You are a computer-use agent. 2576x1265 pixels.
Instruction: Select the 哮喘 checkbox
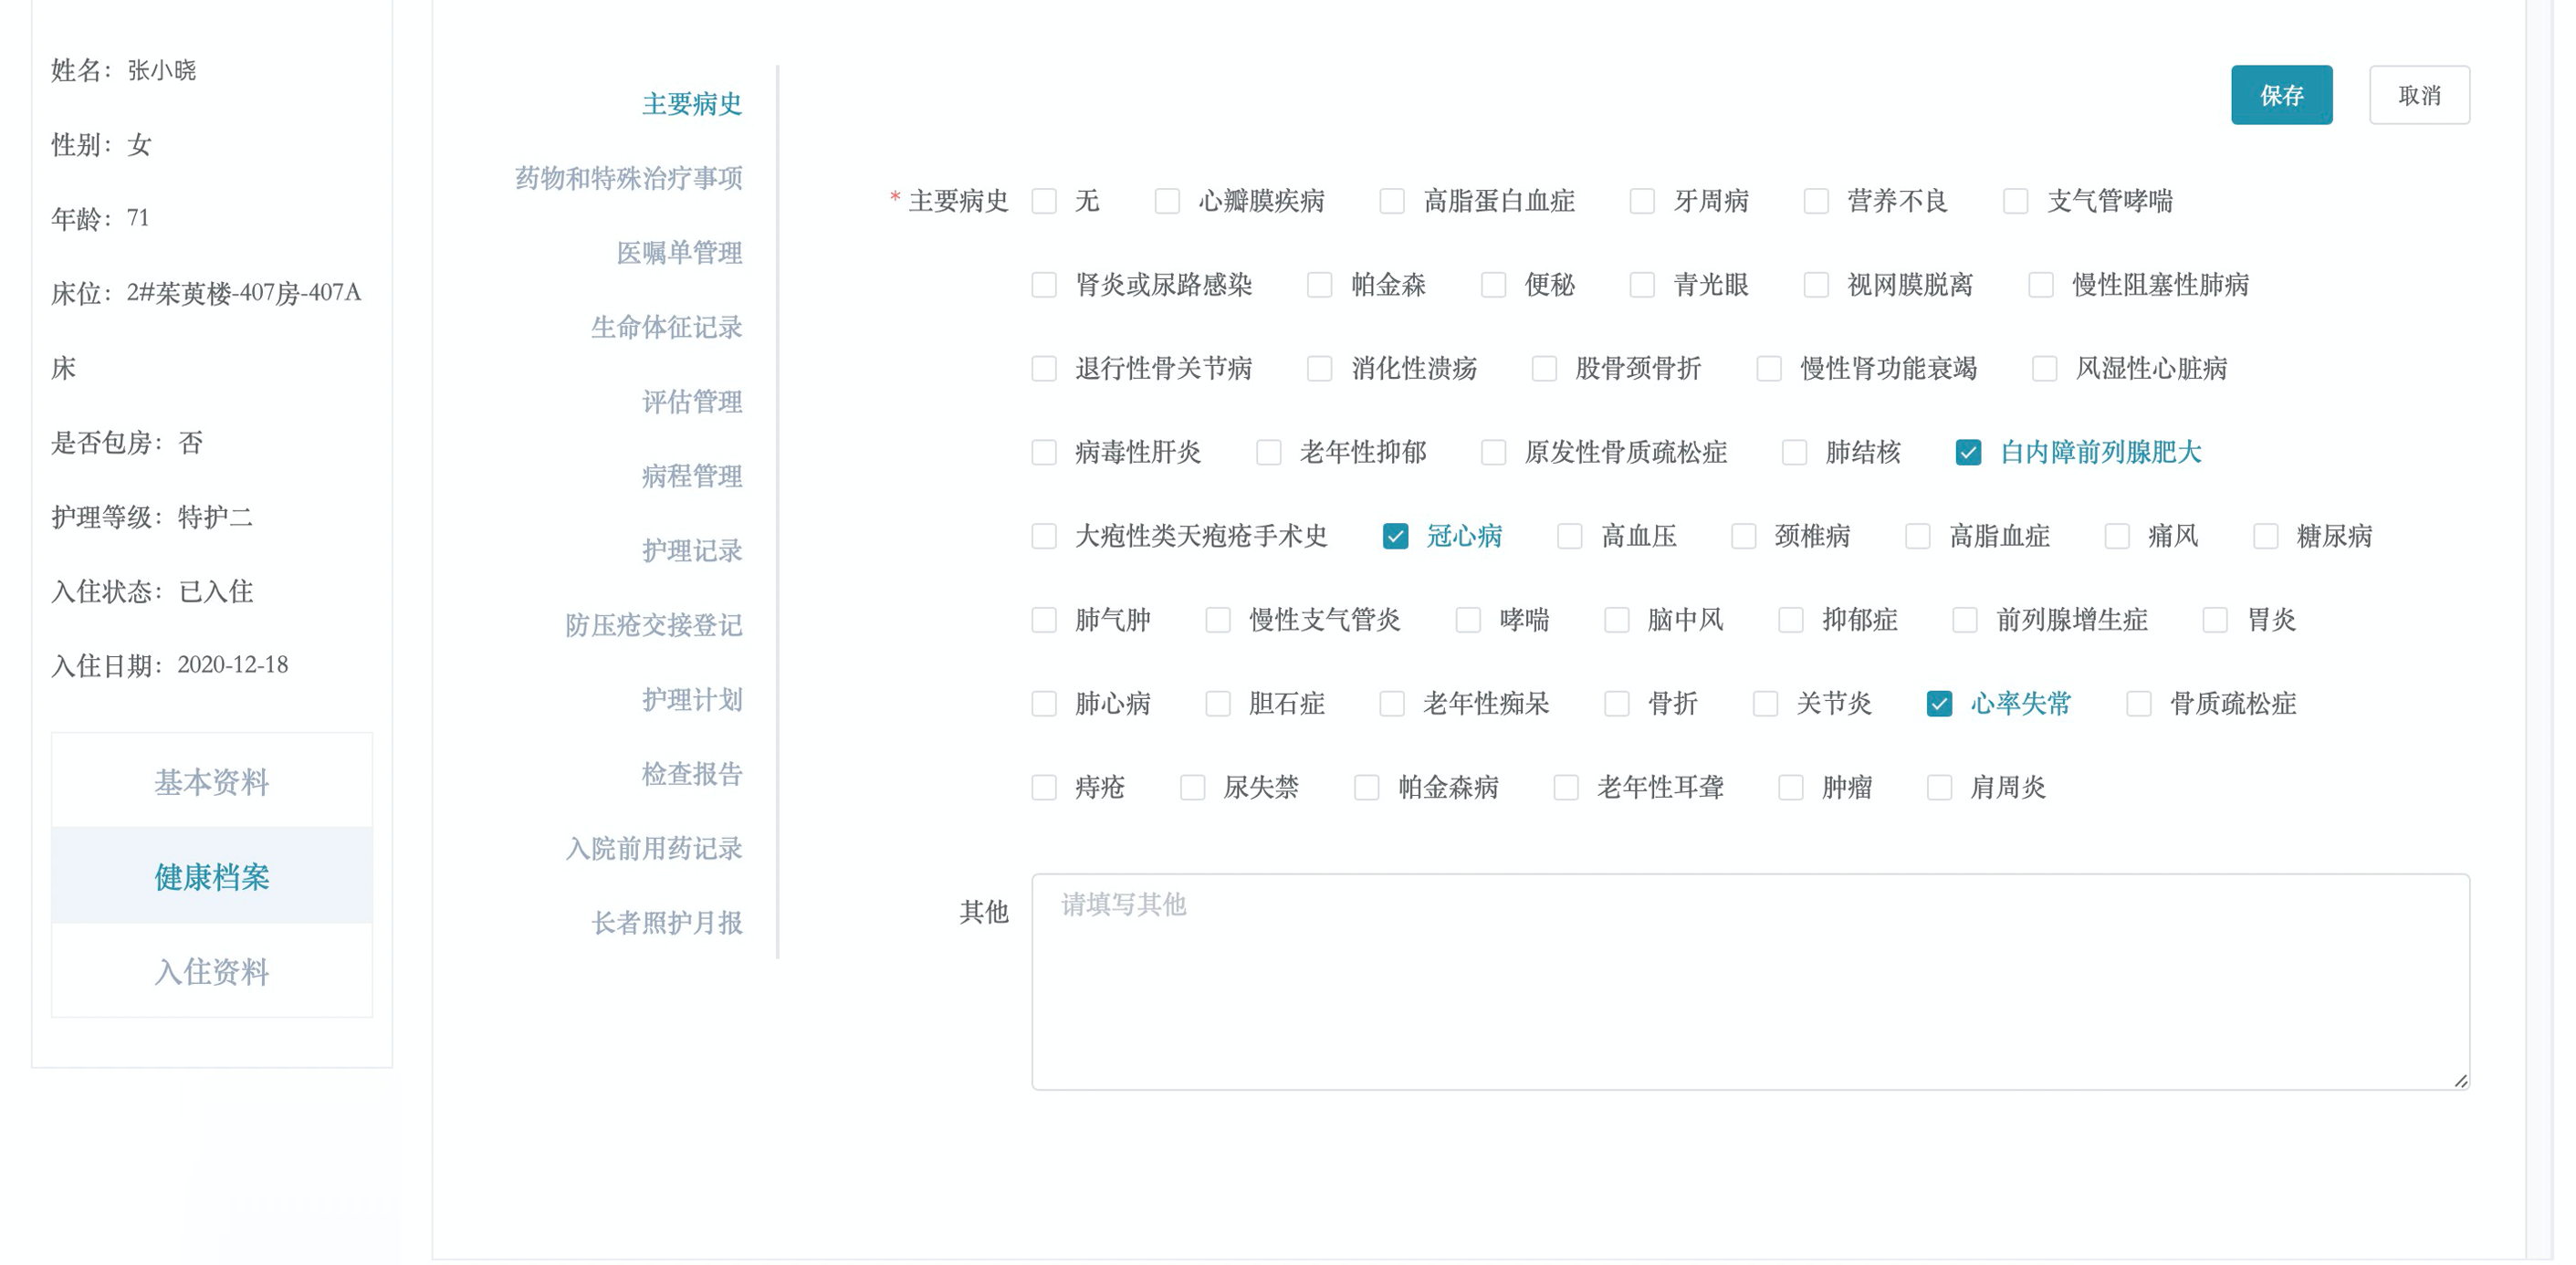coord(1468,621)
